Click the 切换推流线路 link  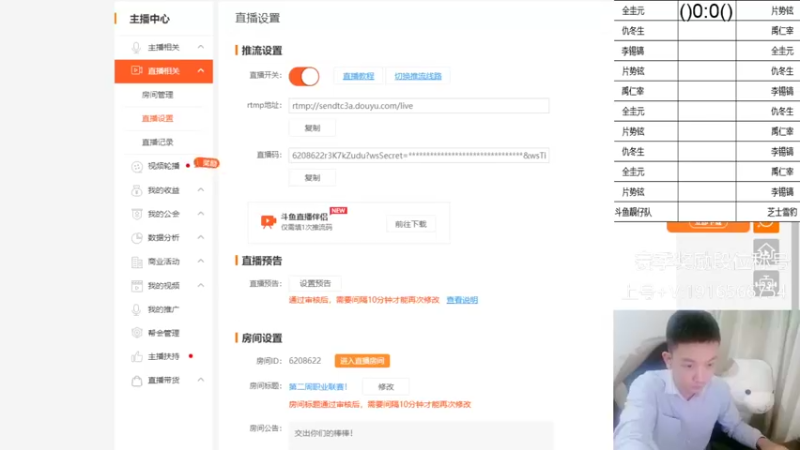click(418, 76)
